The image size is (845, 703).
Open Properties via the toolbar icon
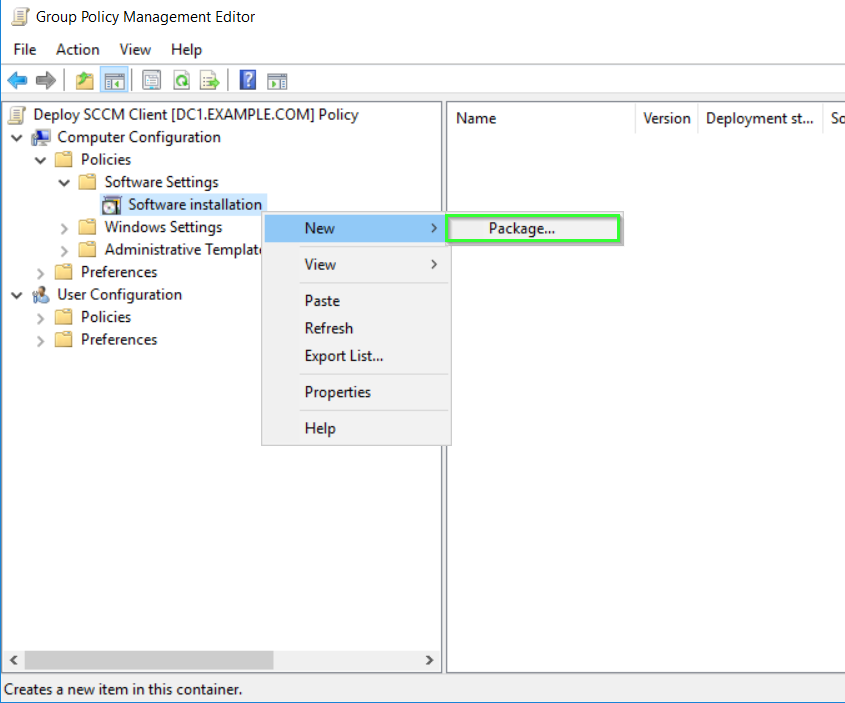(152, 81)
